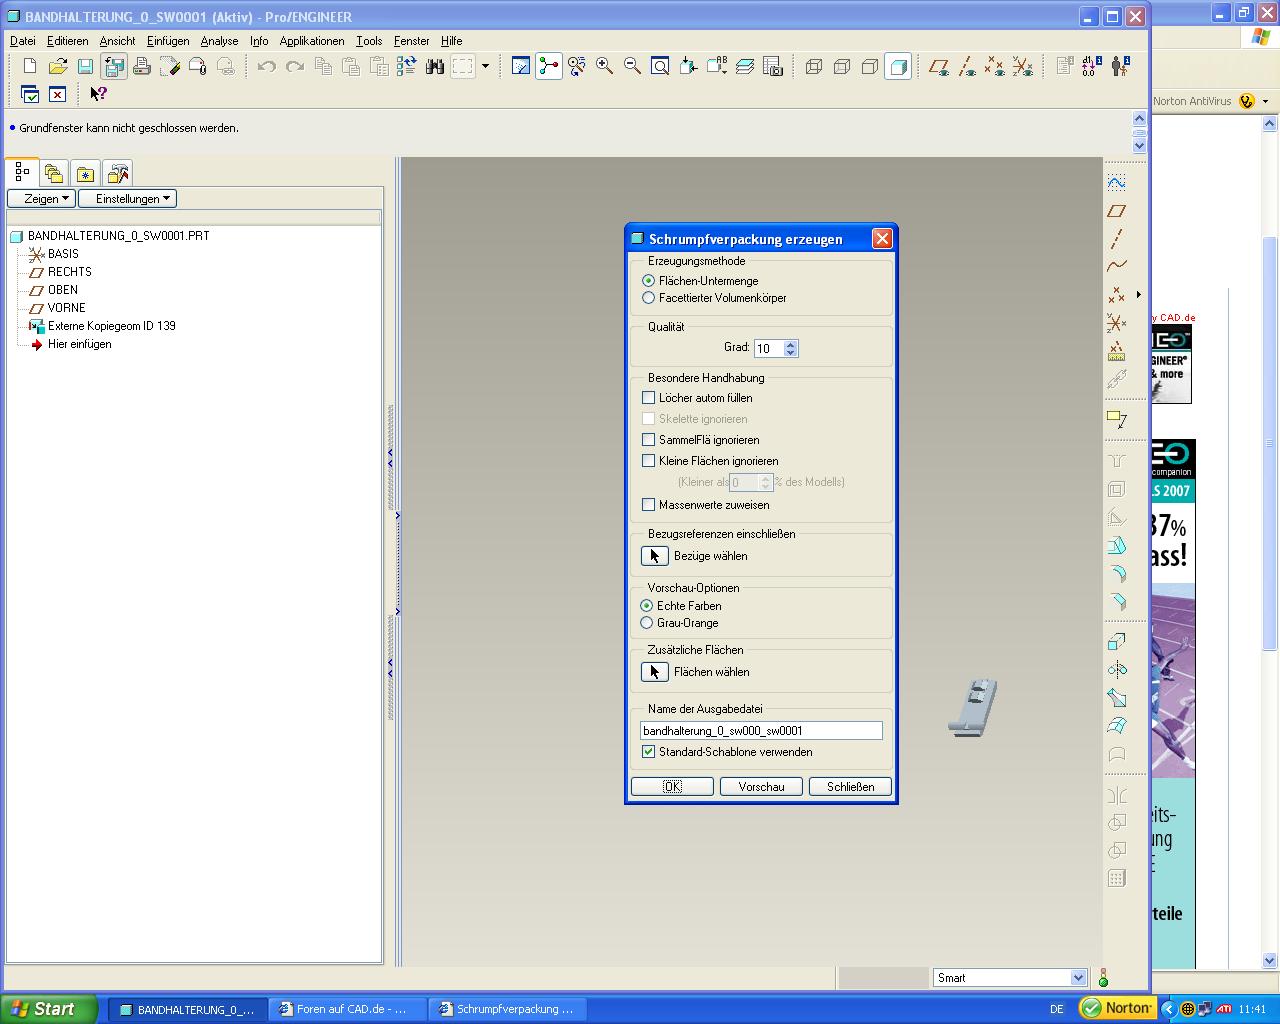Click the zoom out magnifier icon
This screenshot has height=1024, width=1280.
tap(632, 67)
